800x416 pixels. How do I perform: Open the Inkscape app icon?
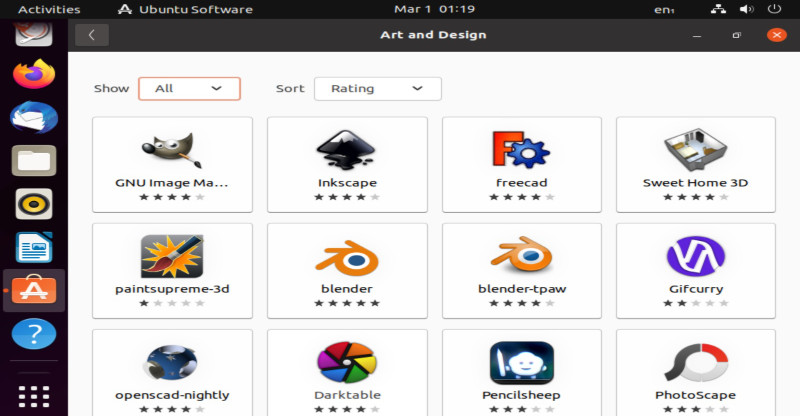[346, 150]
